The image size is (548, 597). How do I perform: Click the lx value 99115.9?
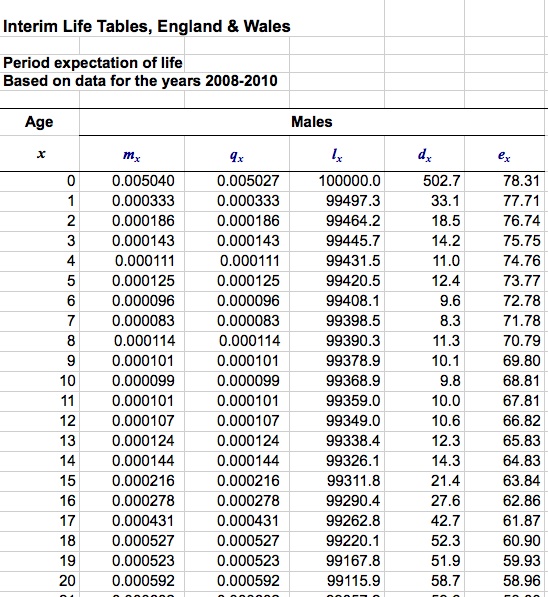click(353, 581)
